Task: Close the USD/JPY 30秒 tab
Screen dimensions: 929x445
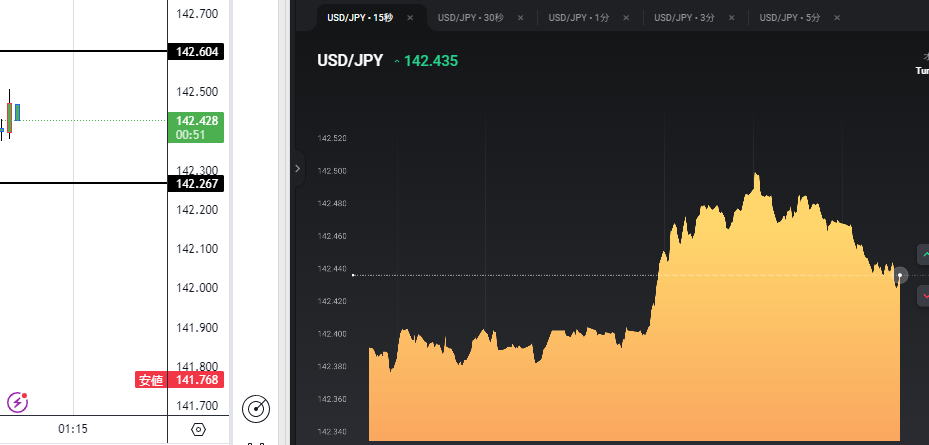Action: tap(520, 18)
